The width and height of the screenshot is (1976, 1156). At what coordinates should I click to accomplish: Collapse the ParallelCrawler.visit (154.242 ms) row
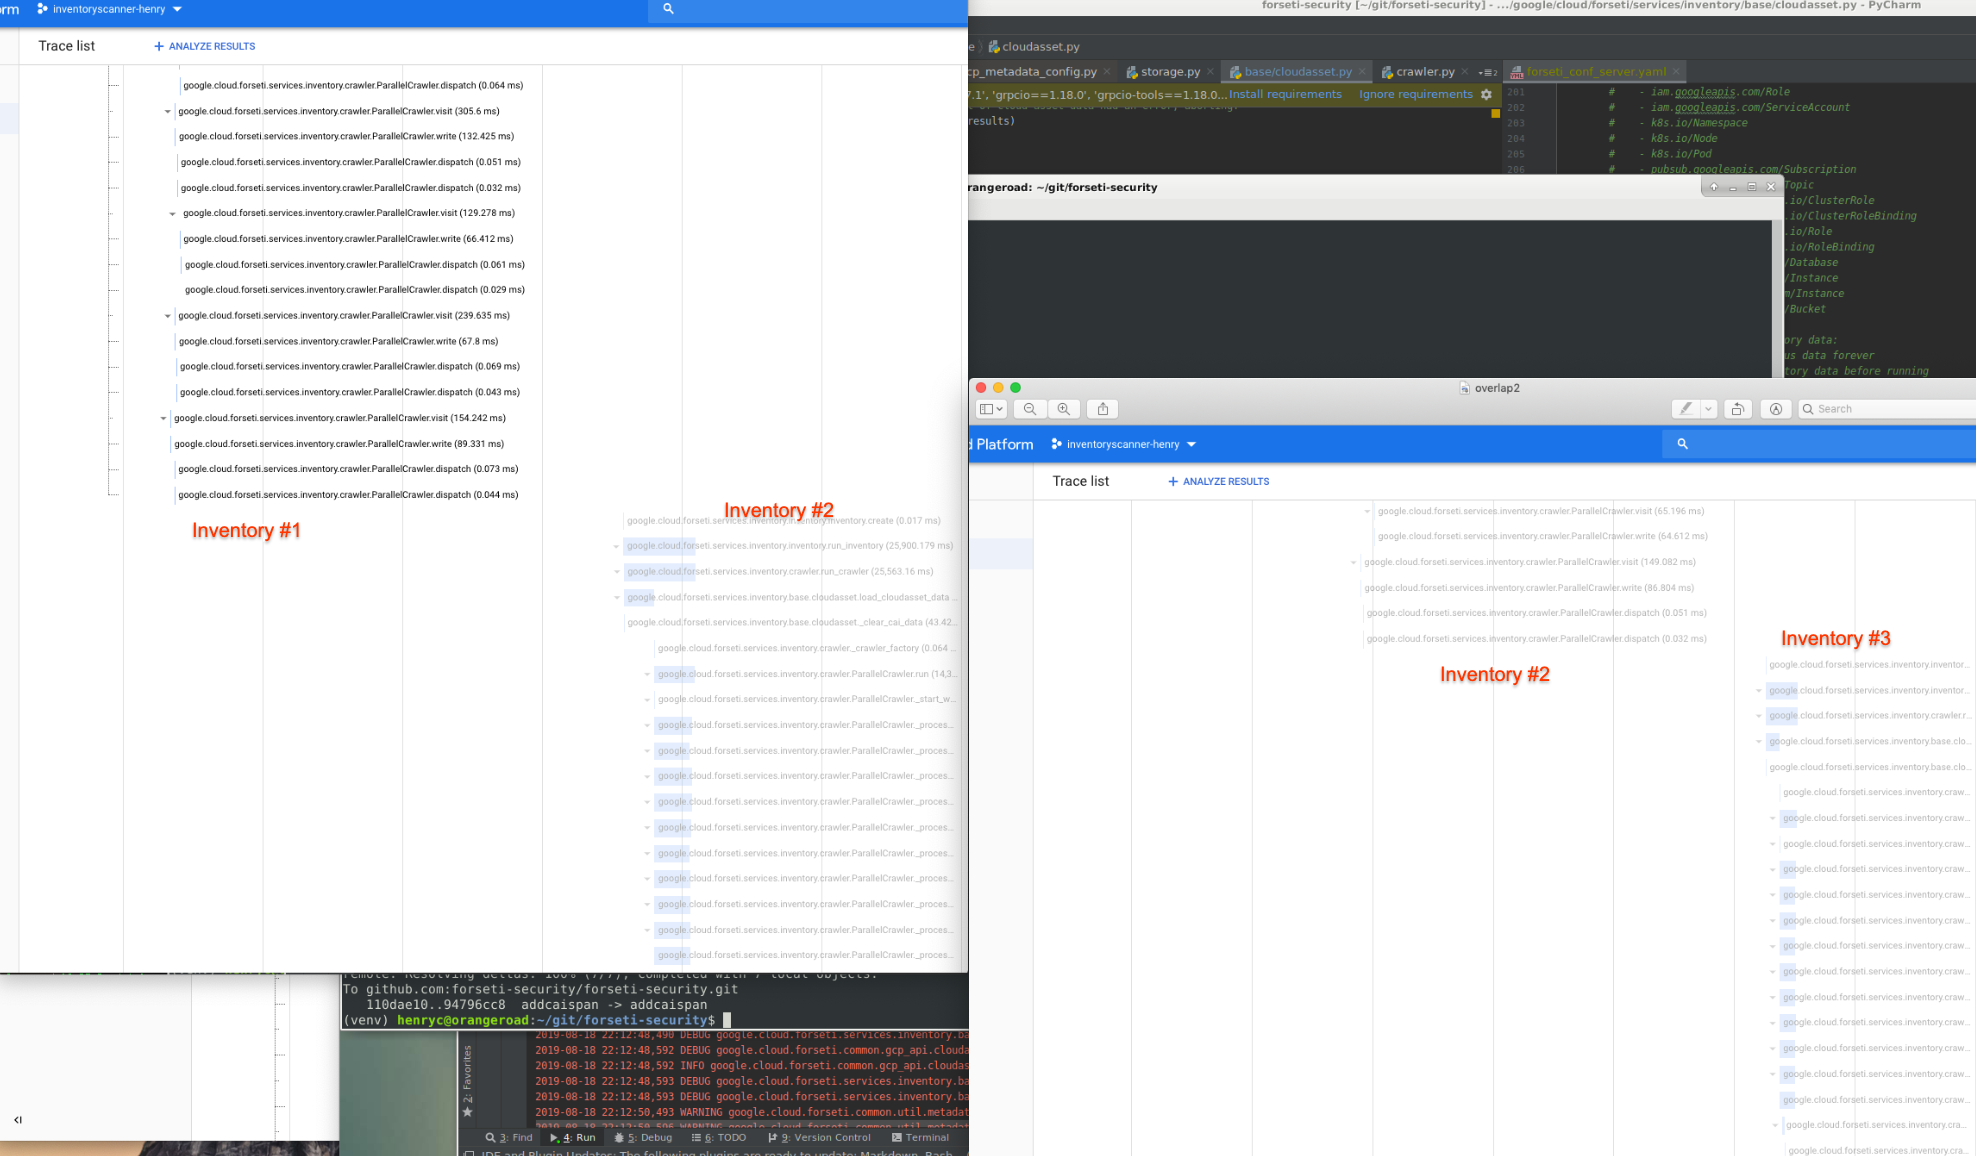pyautogui.click(x=163, y=418)
